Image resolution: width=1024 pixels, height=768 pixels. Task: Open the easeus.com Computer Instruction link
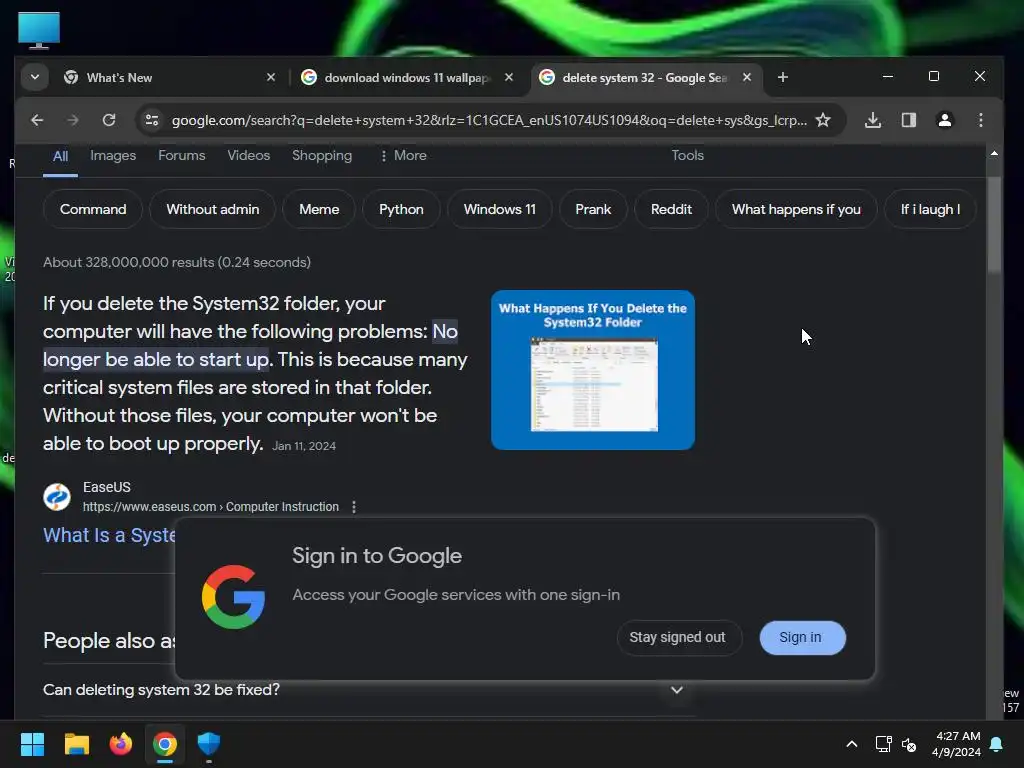click(x=210, y=507)
